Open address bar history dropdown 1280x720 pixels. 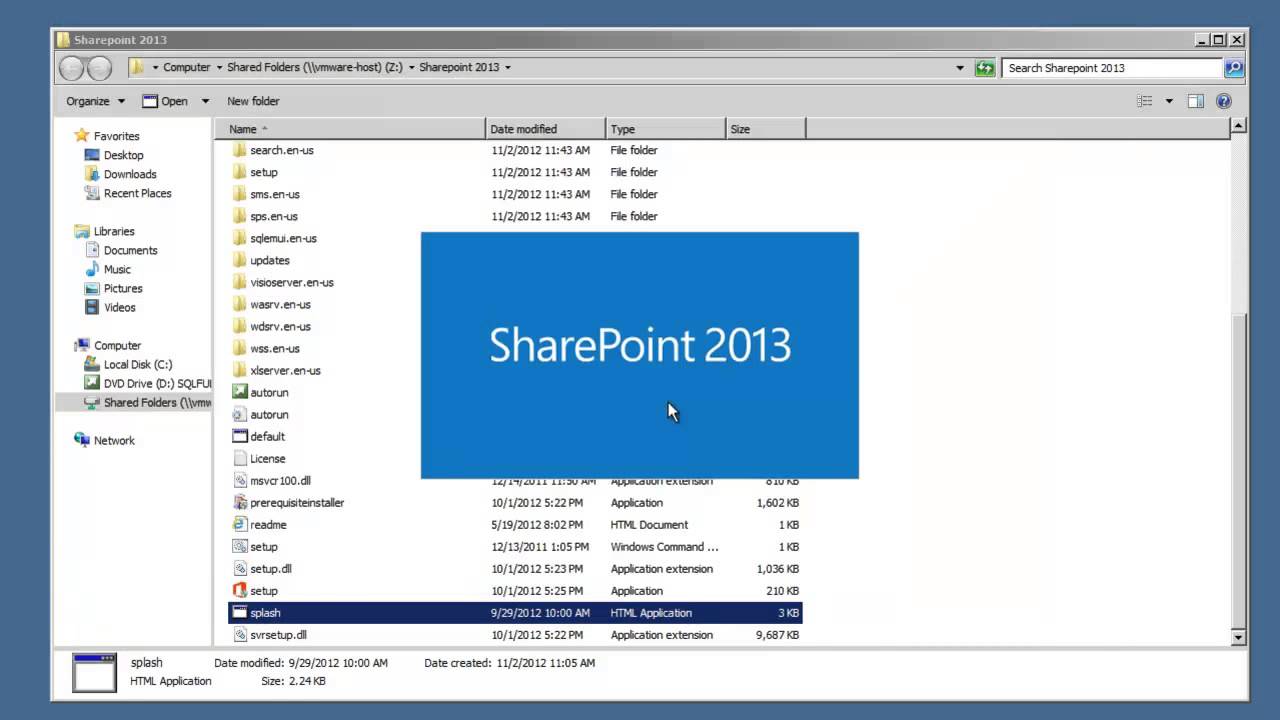[960, 68]
